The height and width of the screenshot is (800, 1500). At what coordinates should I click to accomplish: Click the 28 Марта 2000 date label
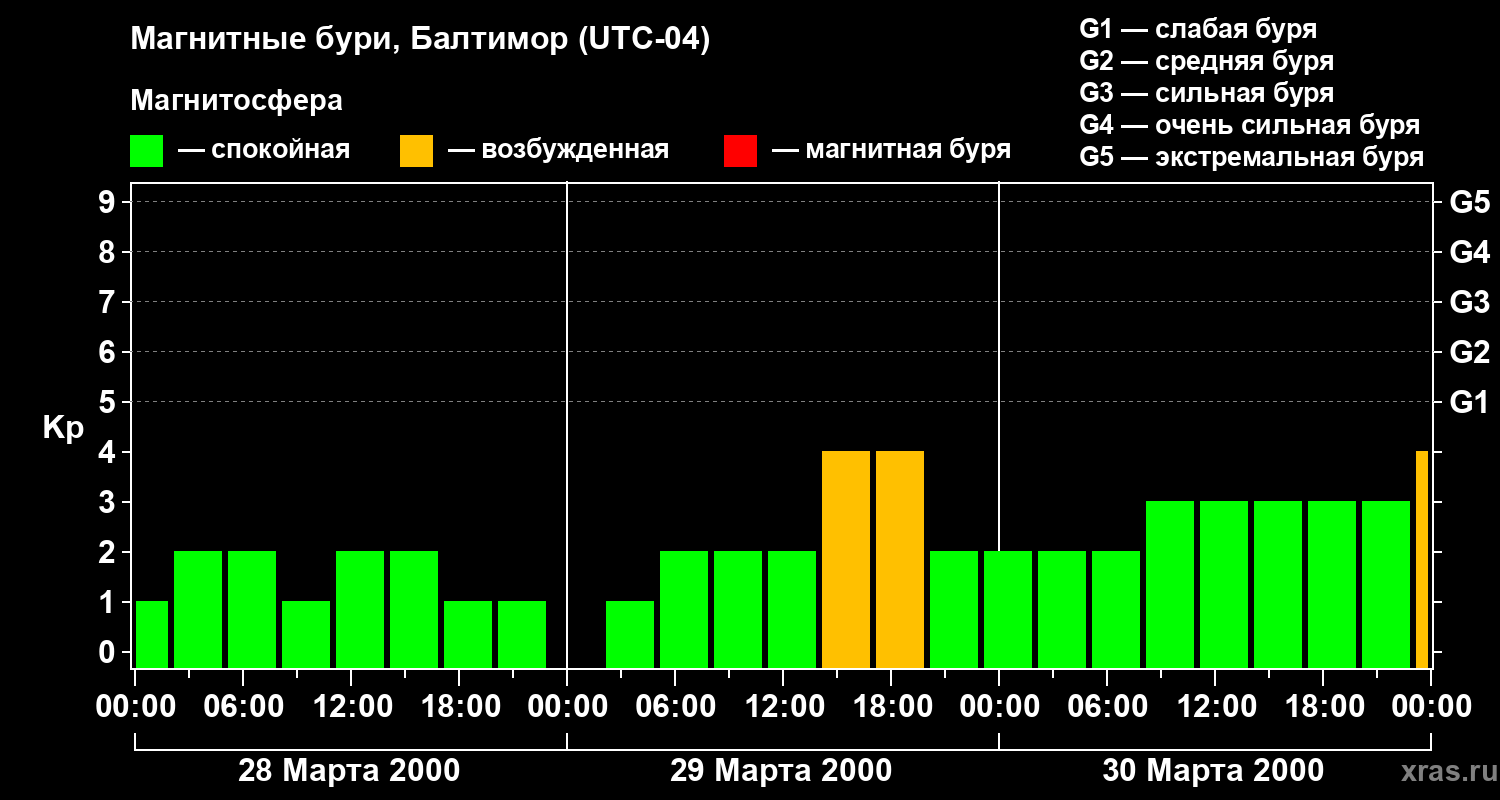click(x=349, y=771)
